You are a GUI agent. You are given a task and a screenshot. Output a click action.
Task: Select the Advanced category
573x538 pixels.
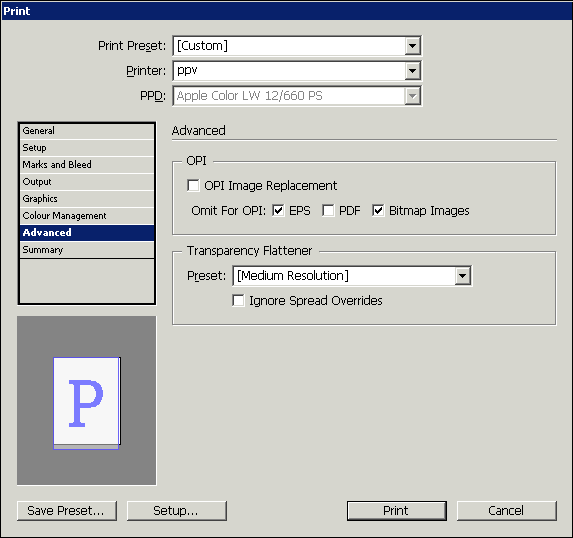[87, 233]
